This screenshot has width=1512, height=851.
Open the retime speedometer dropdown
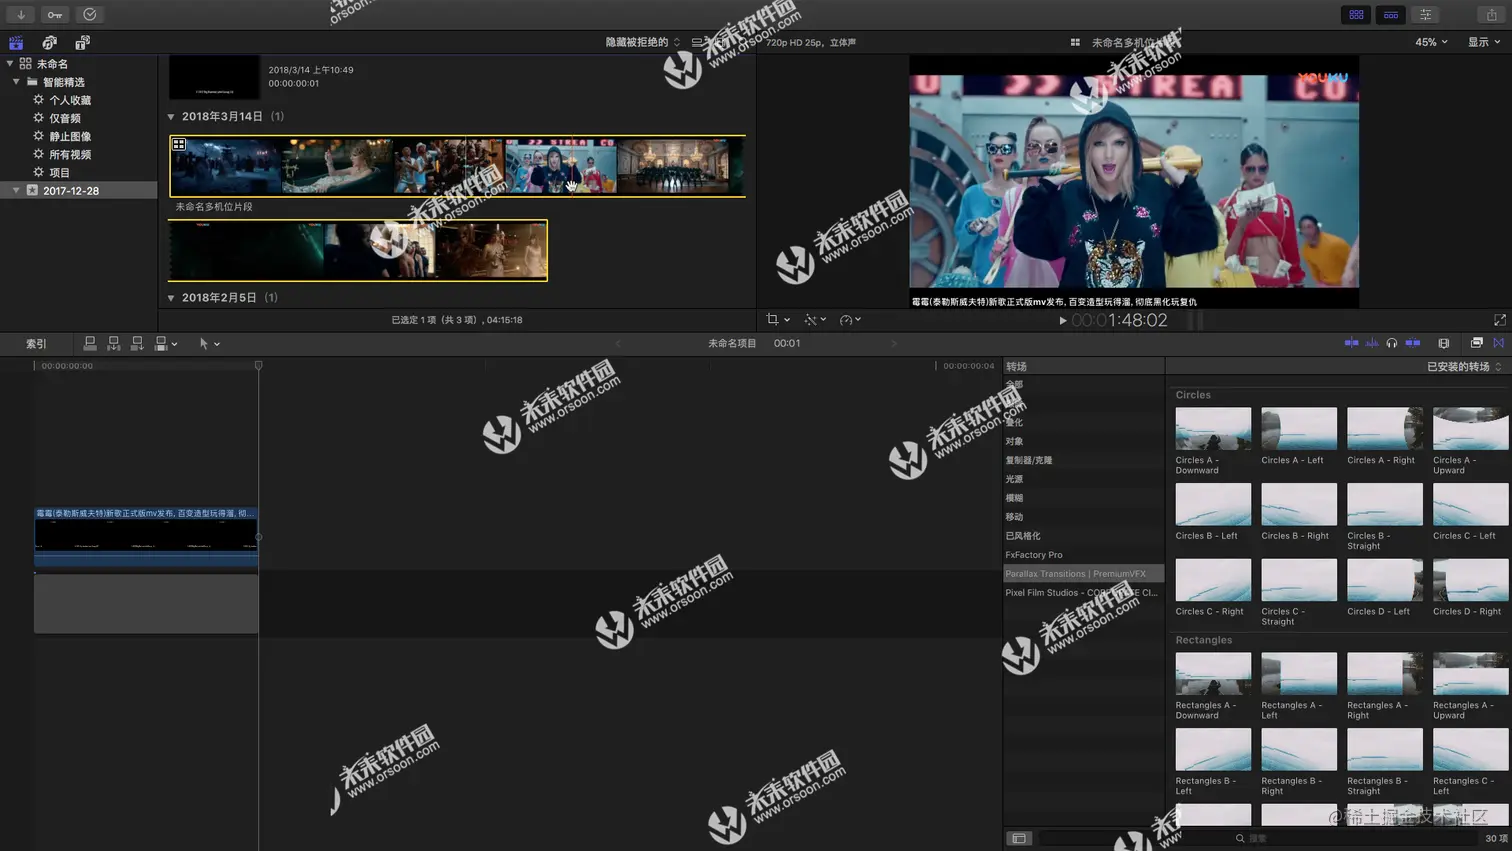[850, 320]
